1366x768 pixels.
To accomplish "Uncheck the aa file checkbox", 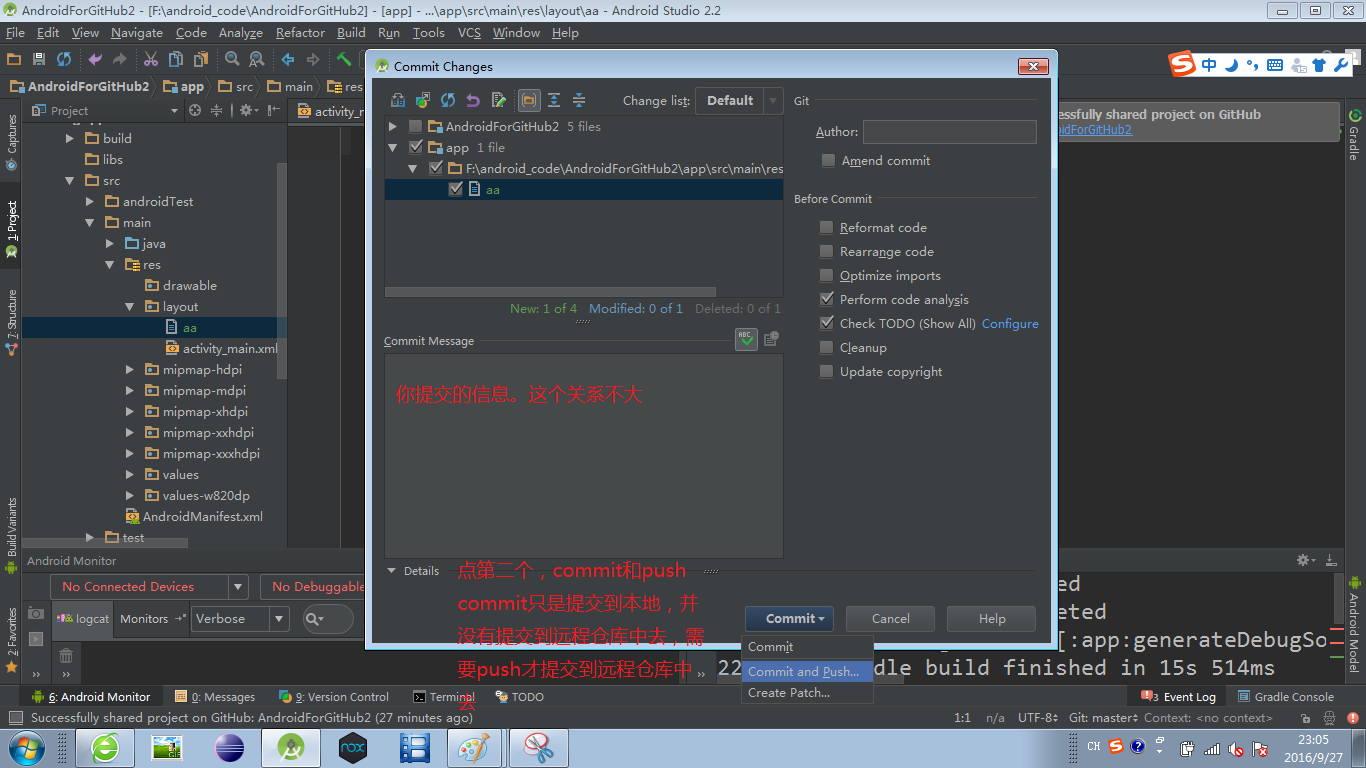I will (456, 189).
